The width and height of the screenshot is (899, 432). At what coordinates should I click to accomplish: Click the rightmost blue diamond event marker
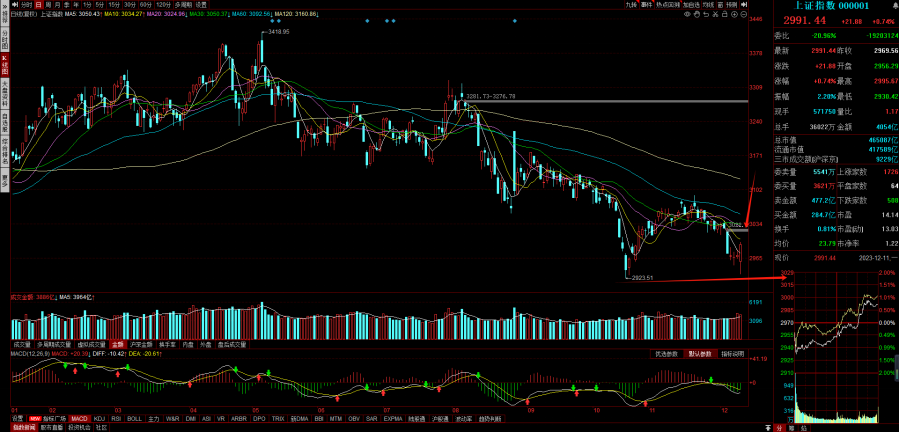[514, 21]
